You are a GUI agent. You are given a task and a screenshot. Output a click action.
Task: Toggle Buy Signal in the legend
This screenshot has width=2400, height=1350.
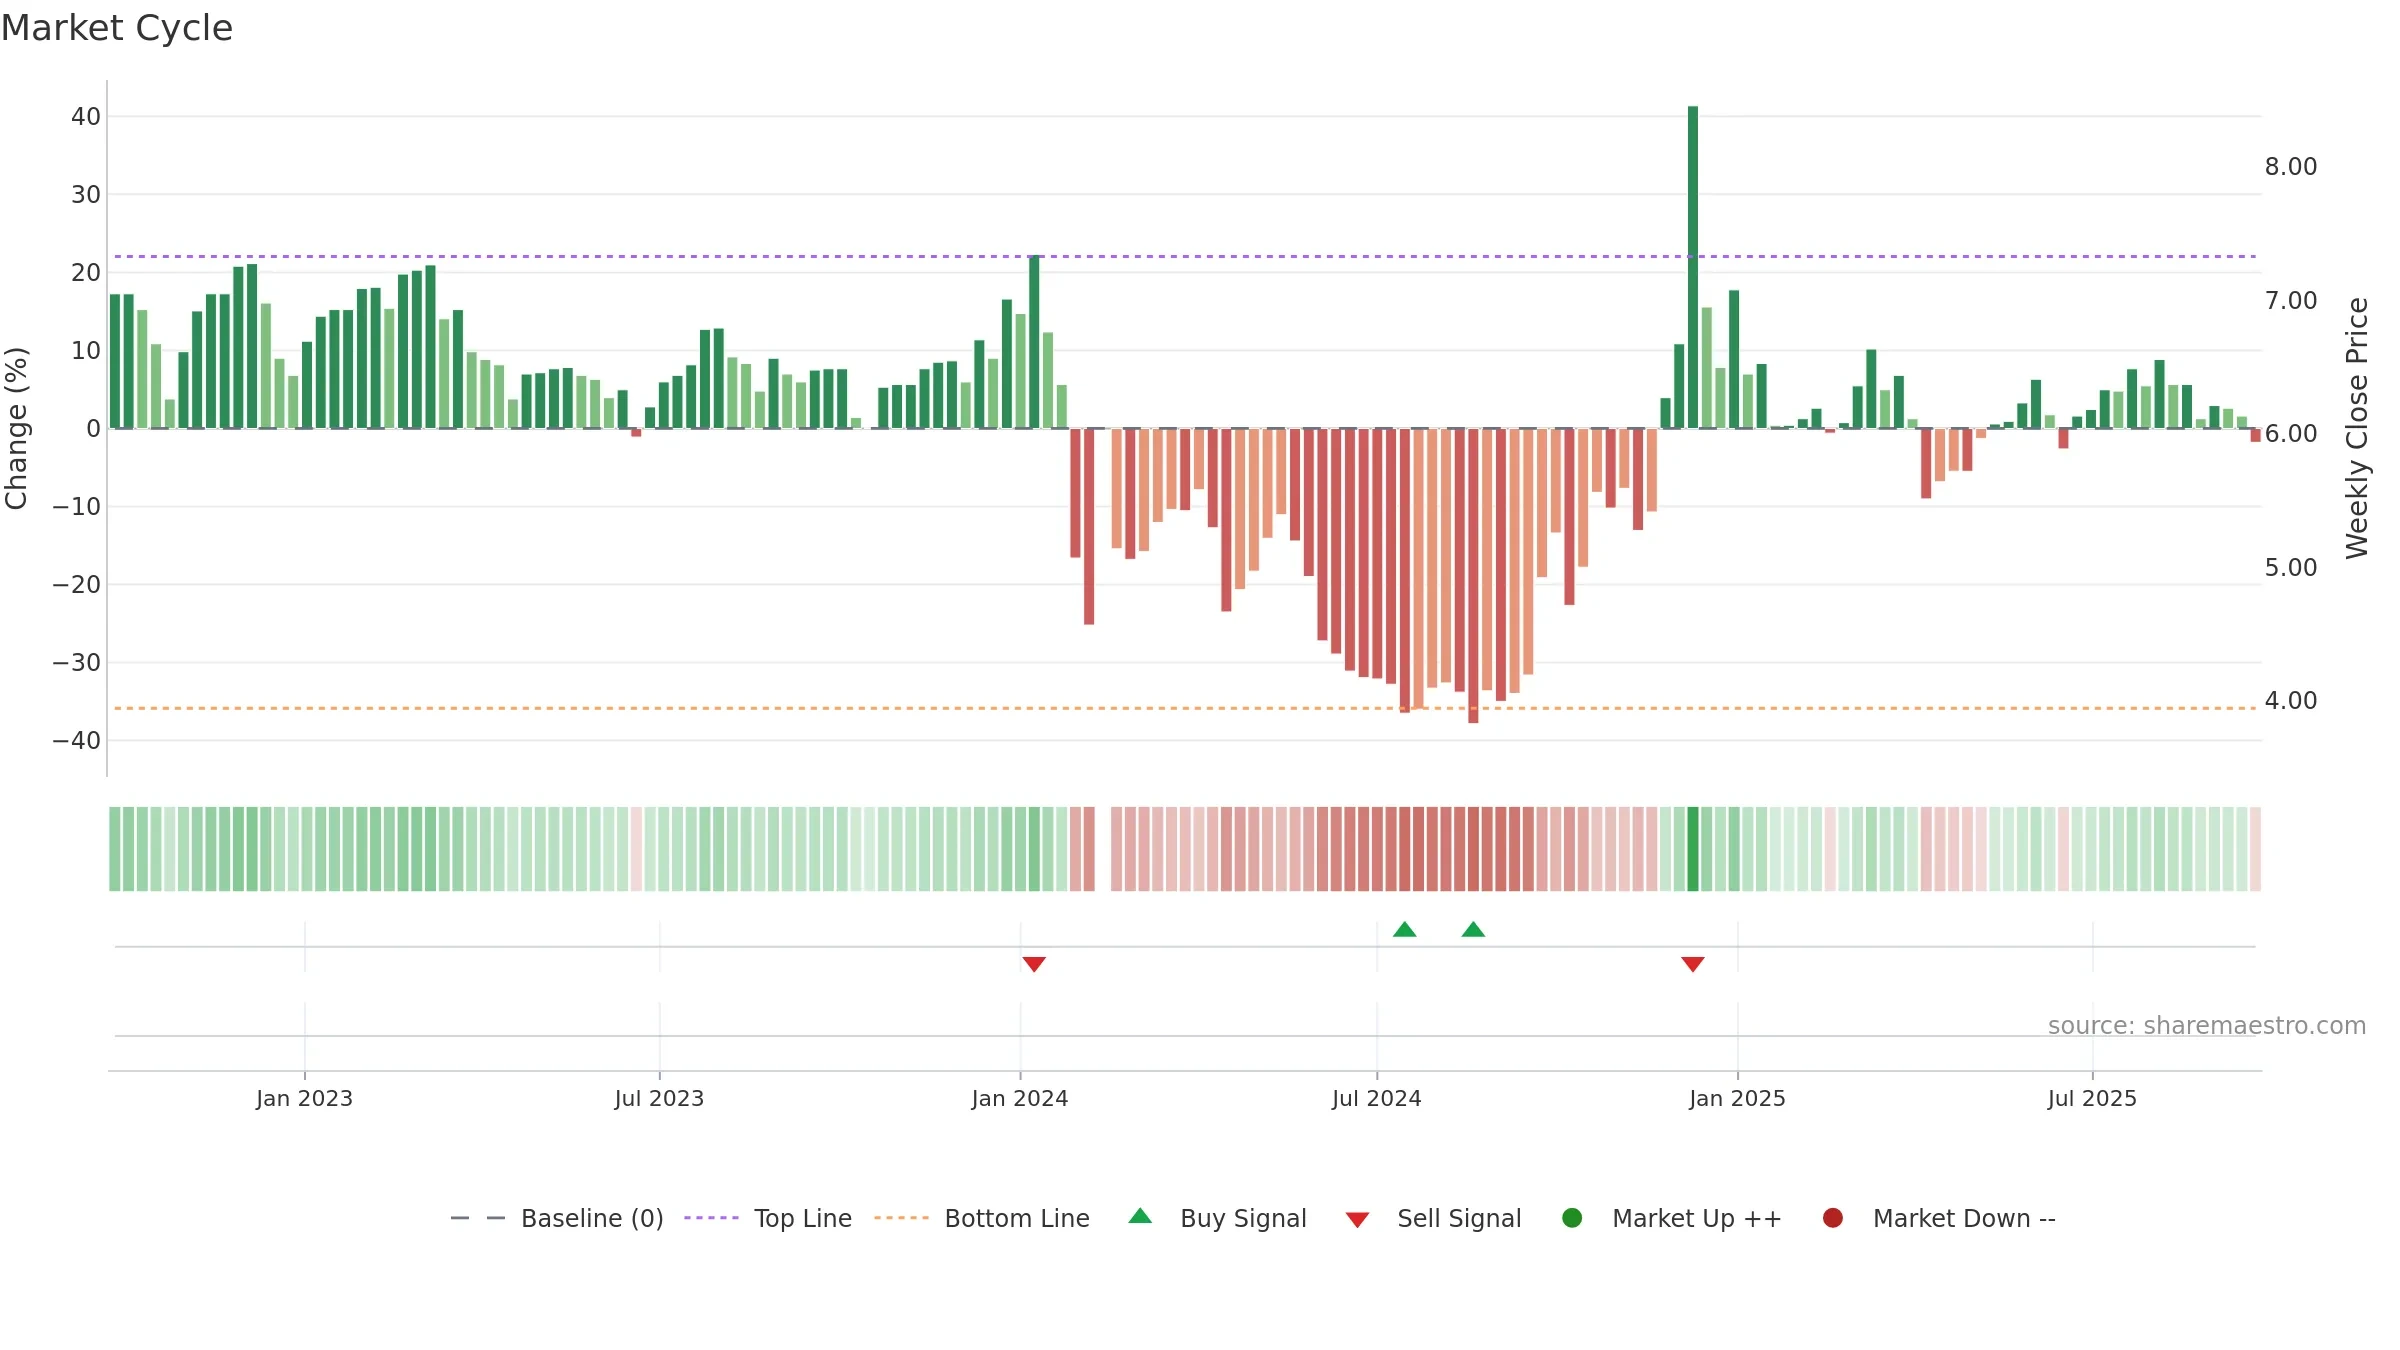[1217, 1218]
